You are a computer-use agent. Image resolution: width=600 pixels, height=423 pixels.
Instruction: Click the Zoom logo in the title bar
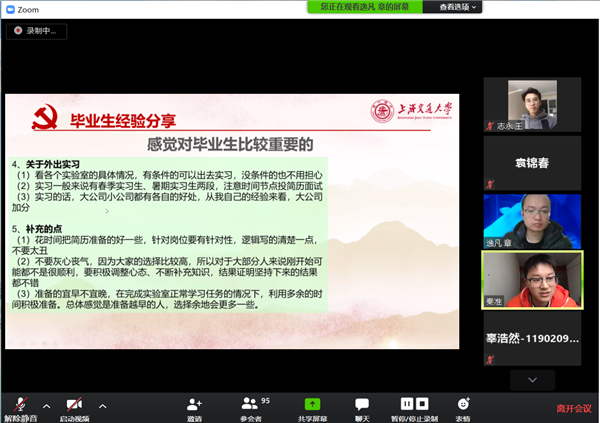9,7
